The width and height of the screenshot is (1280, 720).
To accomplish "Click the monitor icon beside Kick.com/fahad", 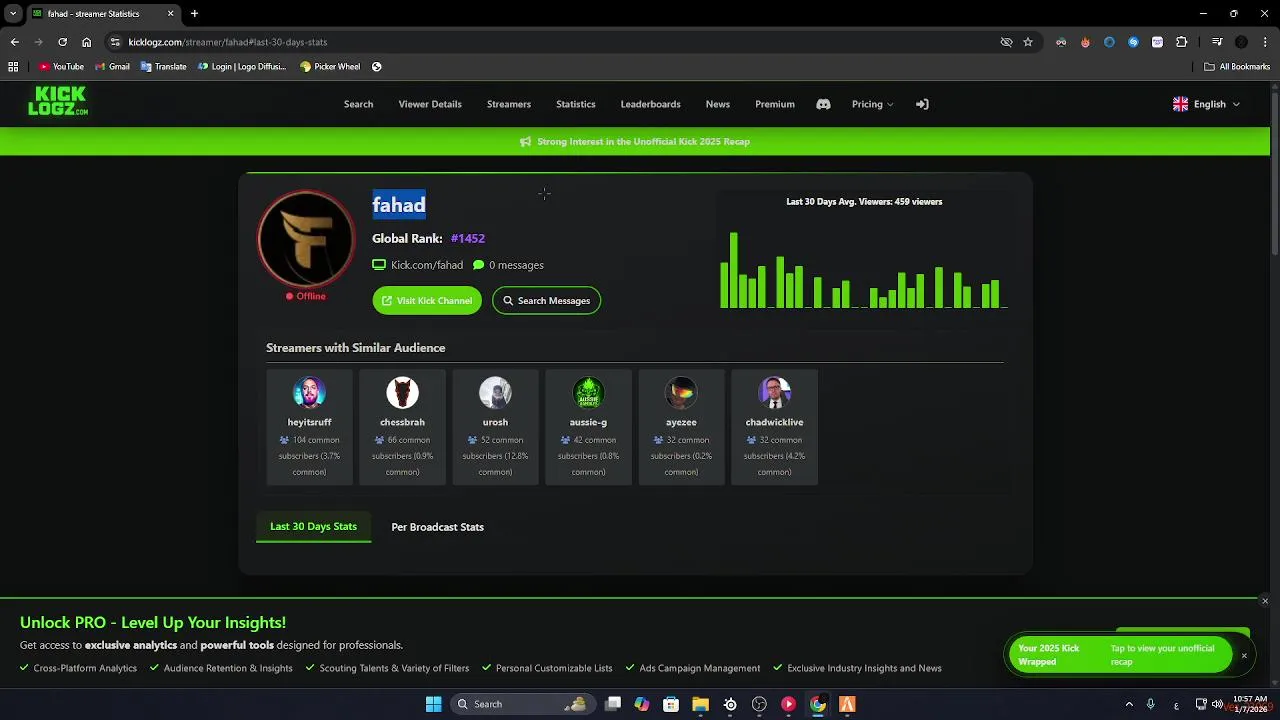I will 379,265.
